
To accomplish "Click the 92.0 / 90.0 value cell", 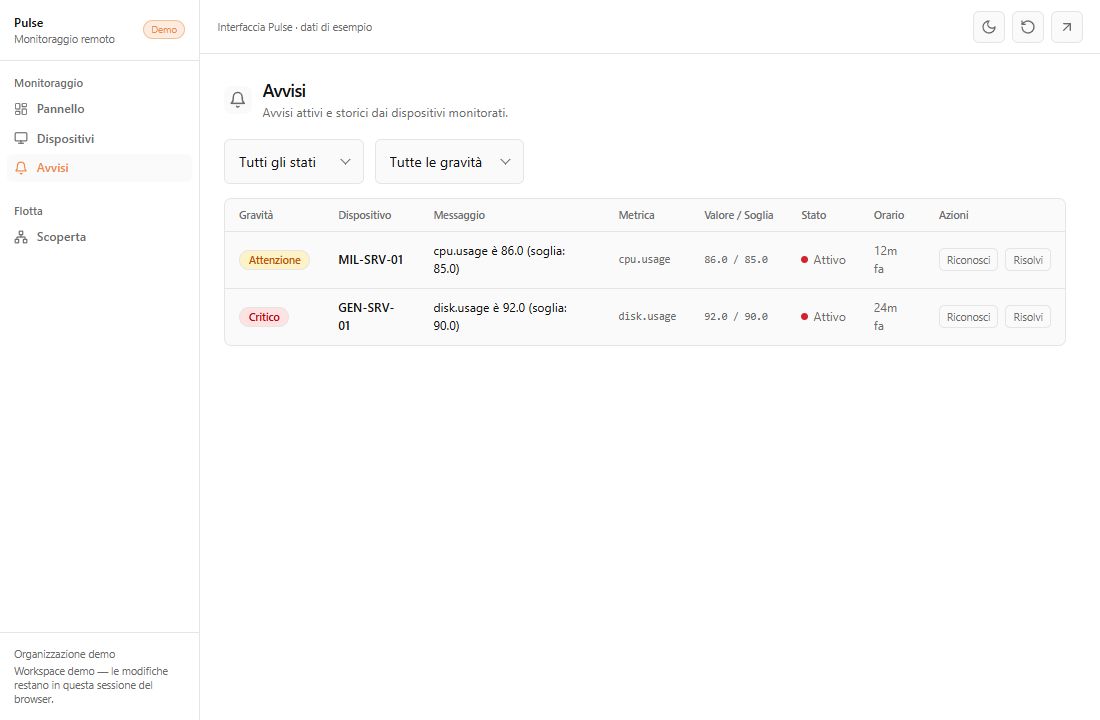I will [x=736, y=316].
